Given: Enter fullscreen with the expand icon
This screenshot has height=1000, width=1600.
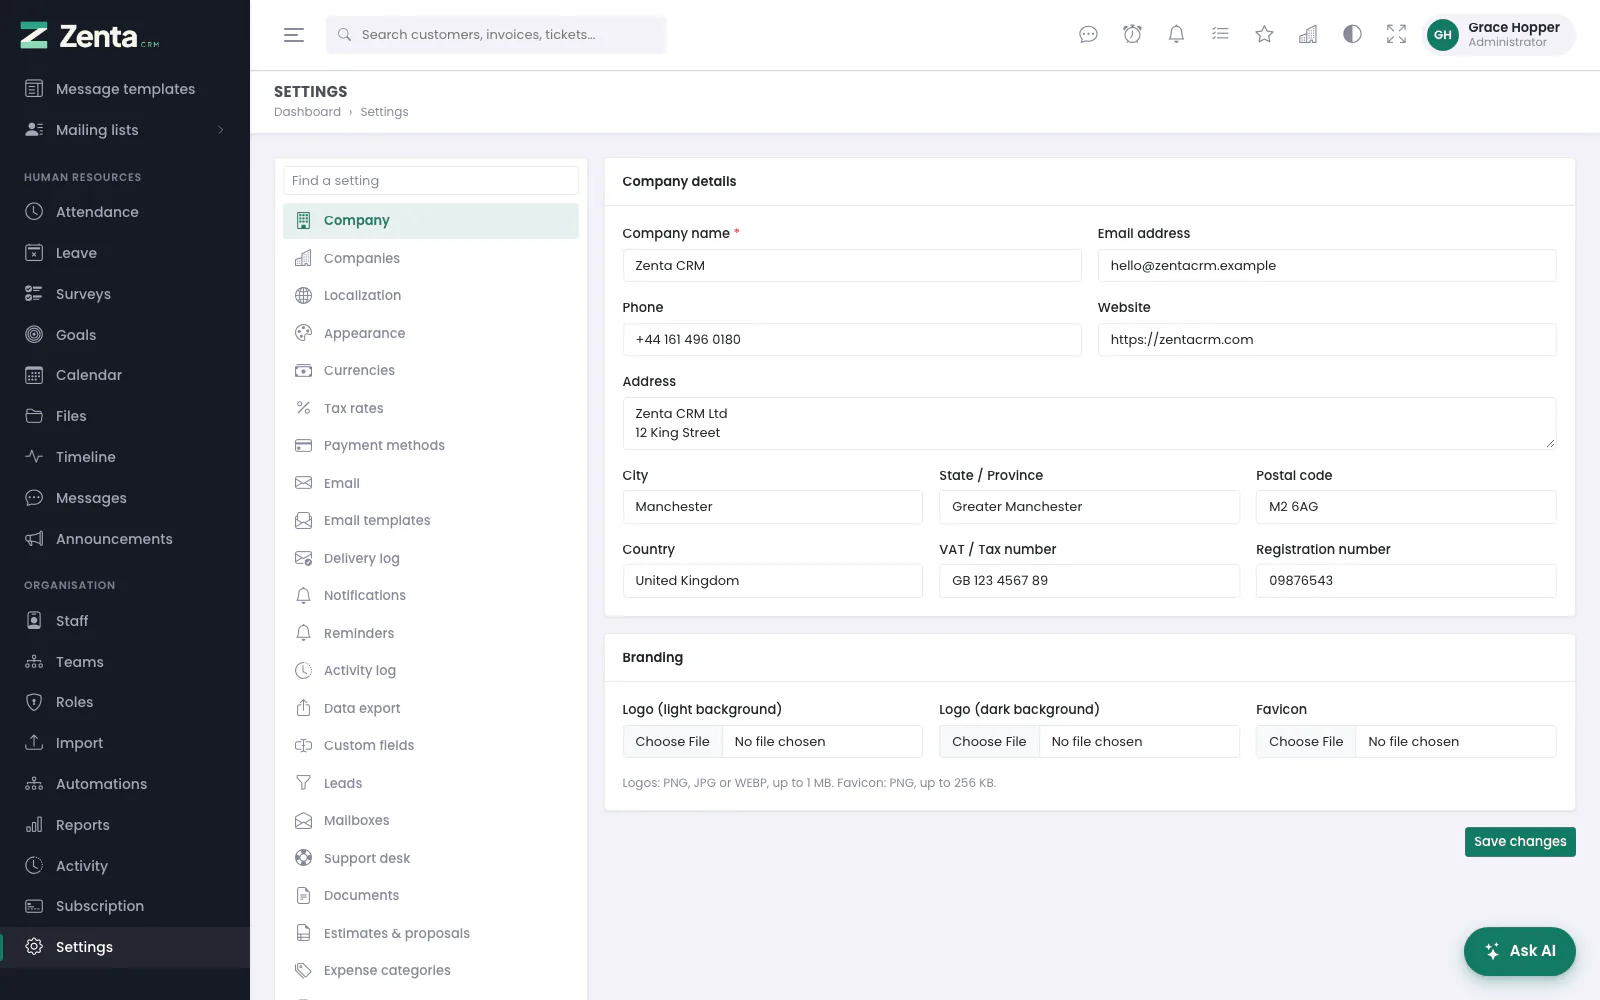Looking at the screenshot, I should click(x=1396, y=35).
